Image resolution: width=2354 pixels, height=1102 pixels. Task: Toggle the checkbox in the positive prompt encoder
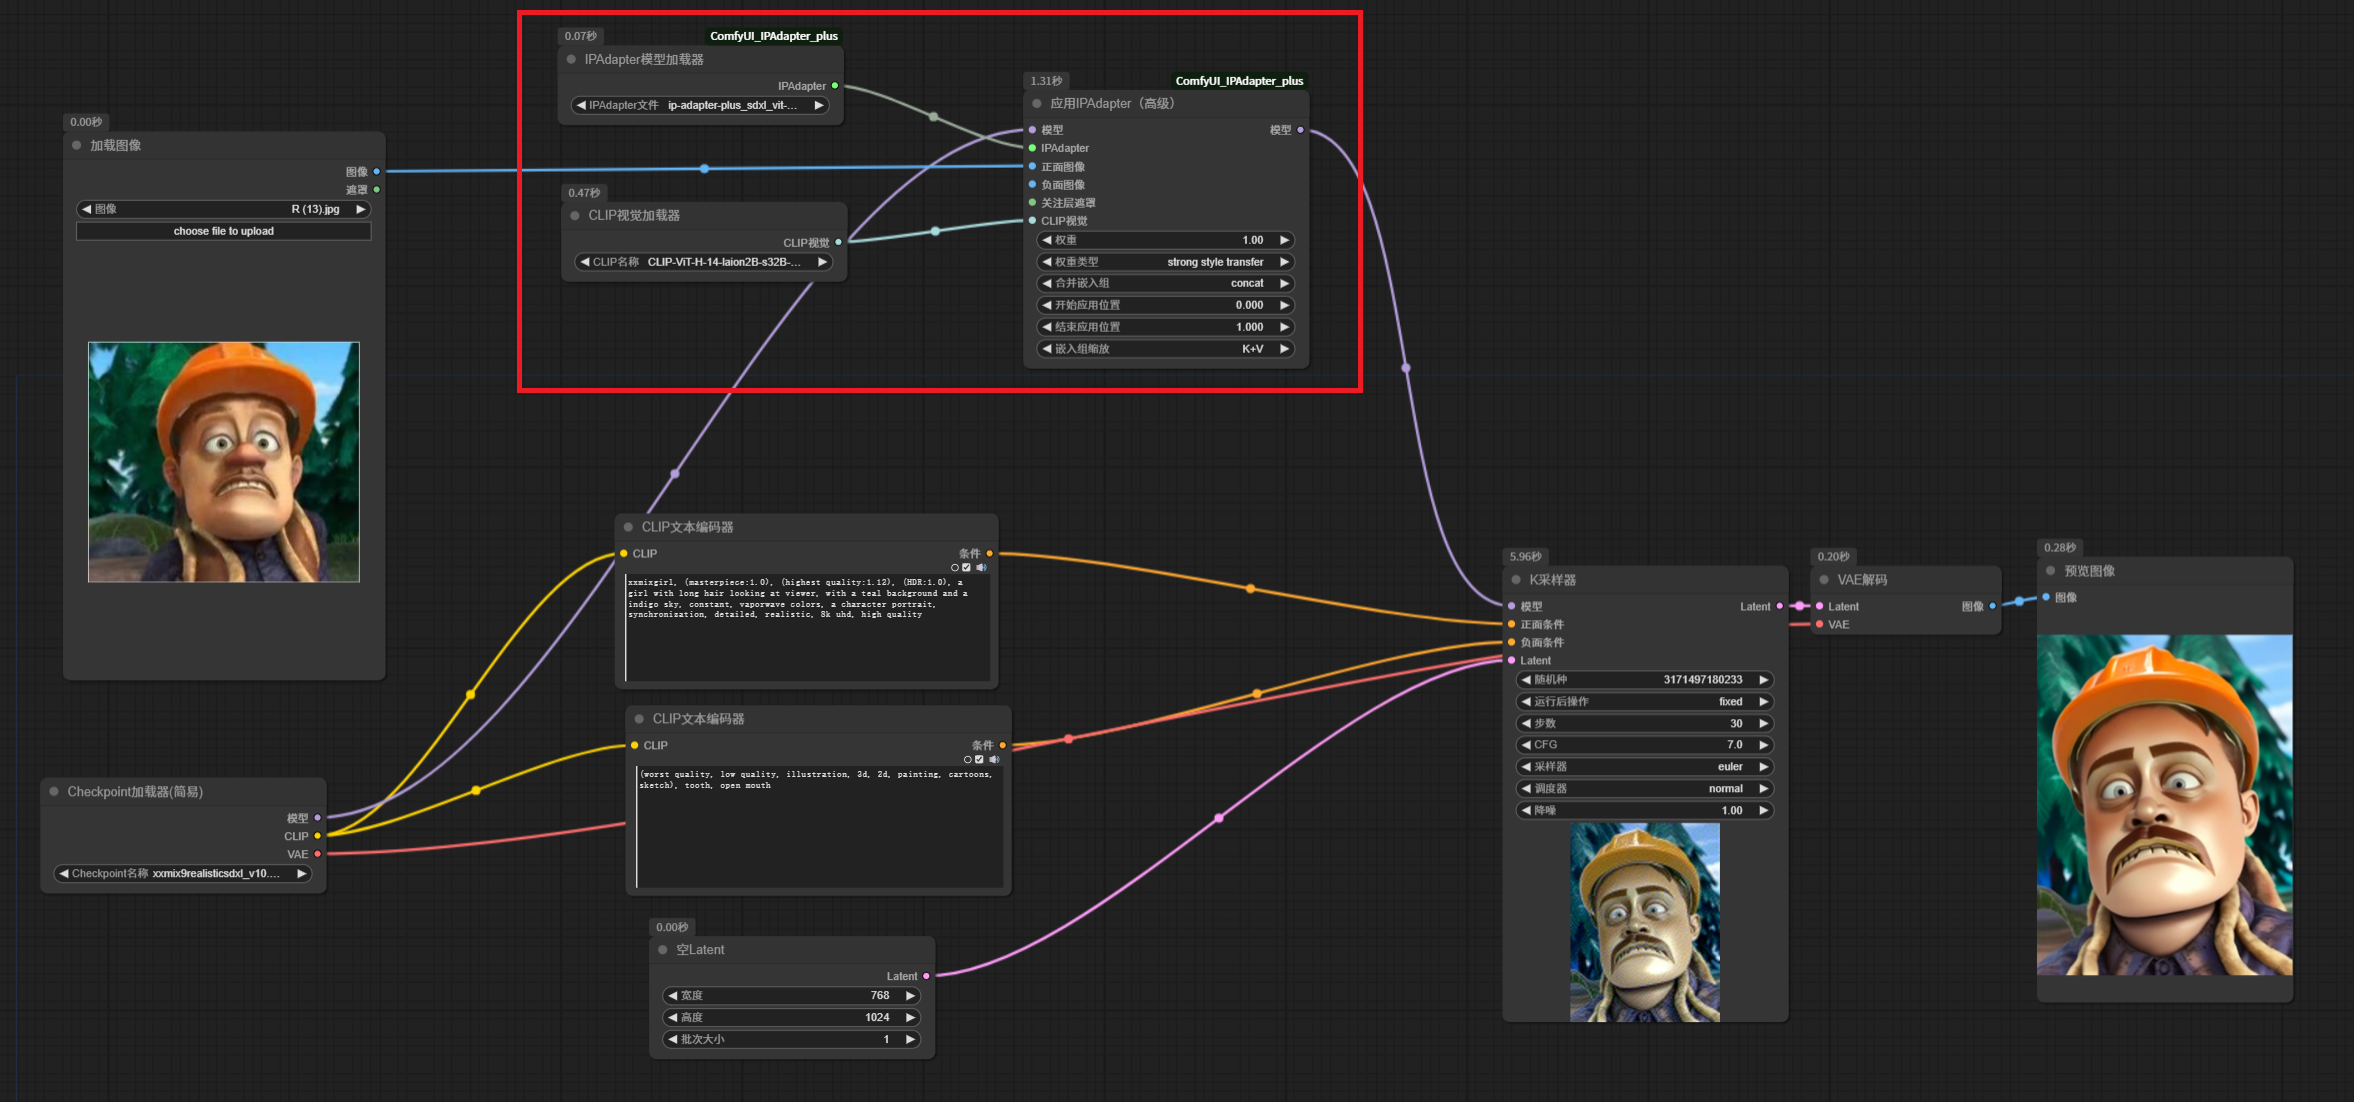pos(967,567)
